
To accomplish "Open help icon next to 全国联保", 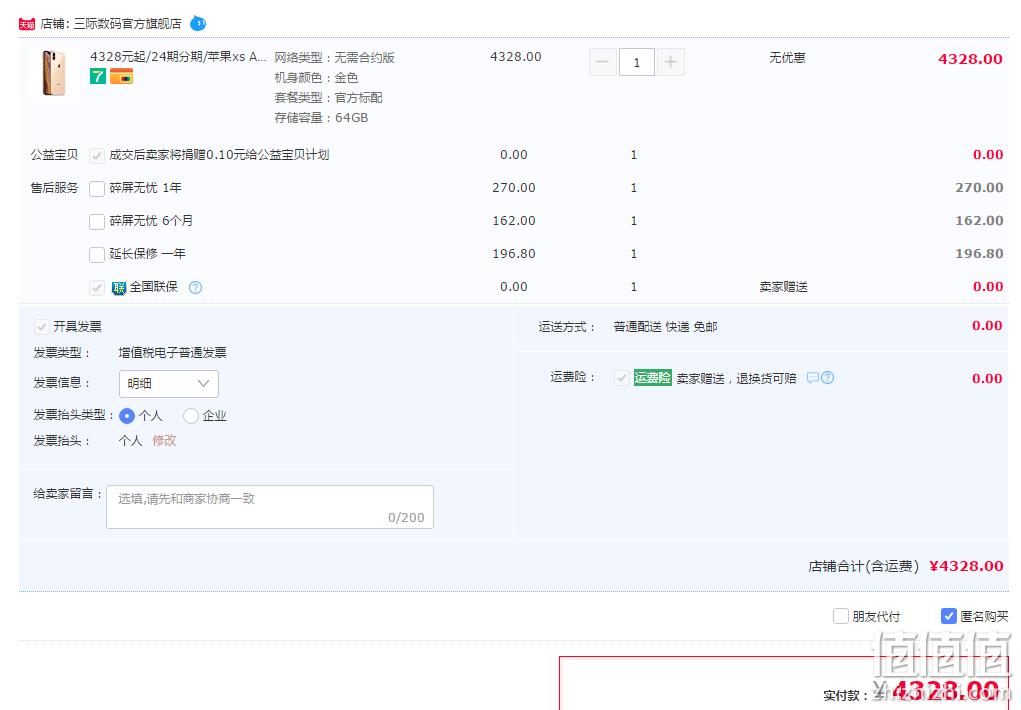I will click(x=195, y=287).
